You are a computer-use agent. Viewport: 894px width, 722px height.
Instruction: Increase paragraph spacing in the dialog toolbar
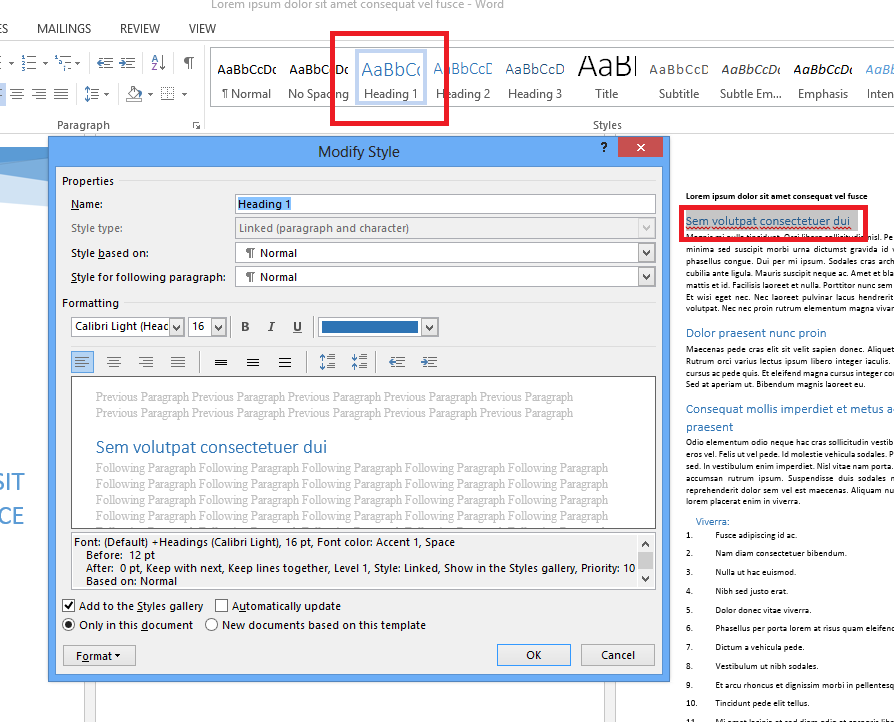[327, 362]
